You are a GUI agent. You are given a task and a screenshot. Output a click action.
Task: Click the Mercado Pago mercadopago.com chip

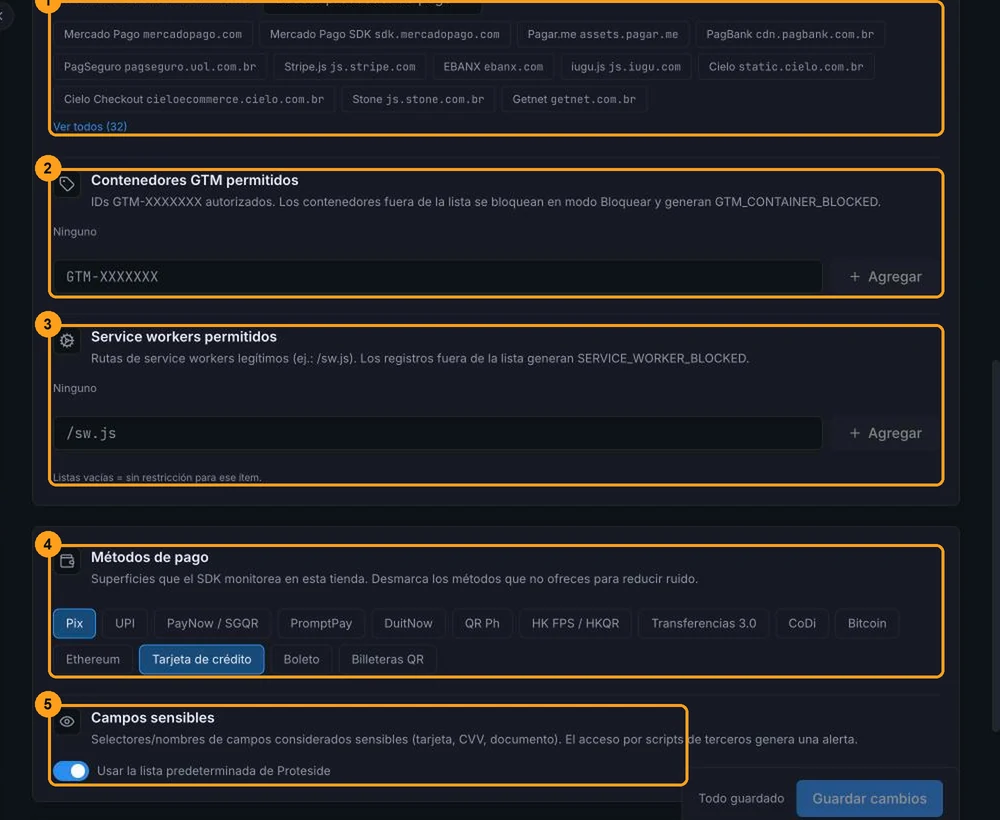(x=153, y=34)
